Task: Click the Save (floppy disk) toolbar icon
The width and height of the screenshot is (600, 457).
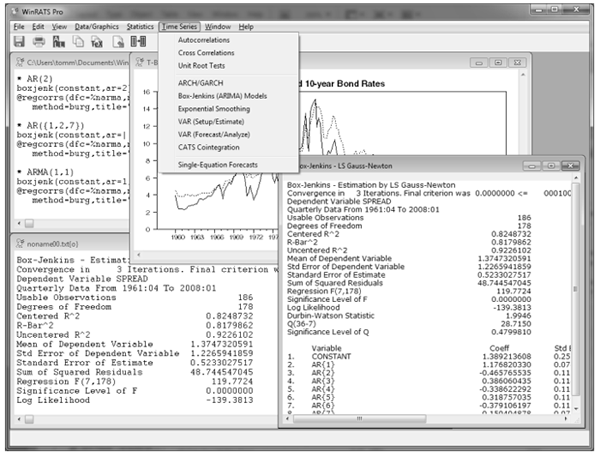Action: coord(19,41)
